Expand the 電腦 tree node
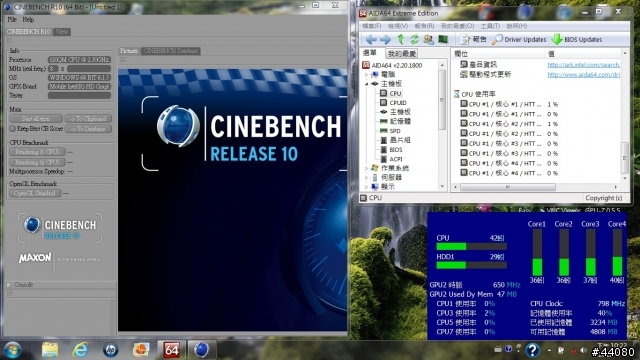This screenshot has width=640, height=360. tap(367, 74)
